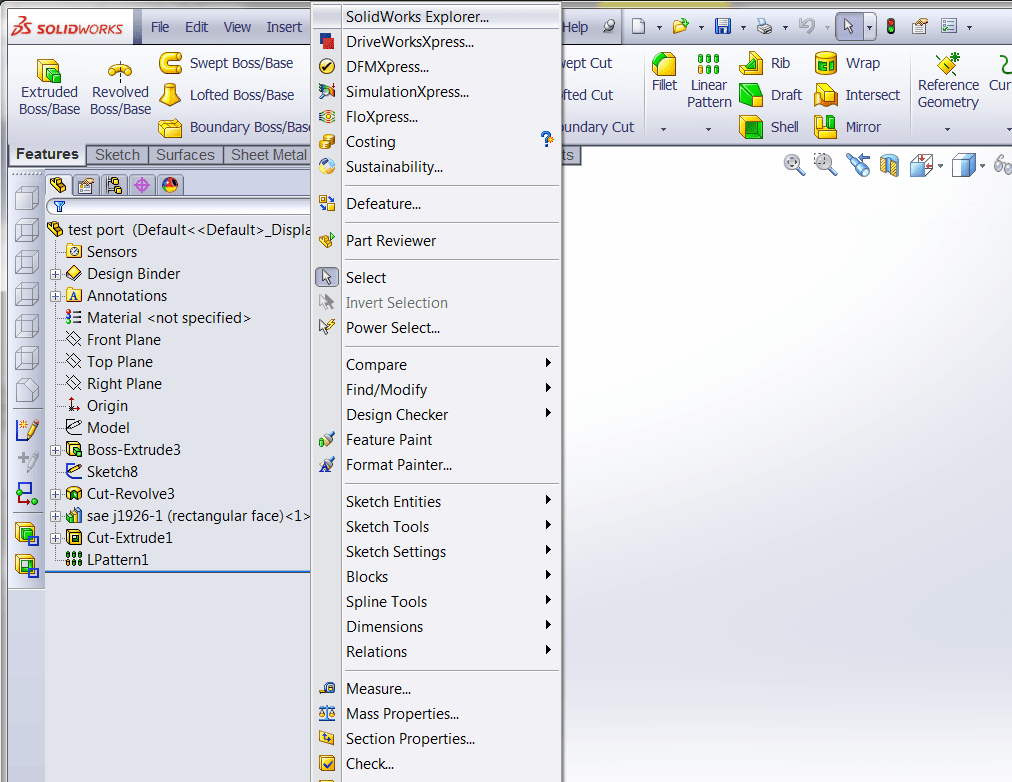Select the Shell feature tool
Screen dimensions: 1012x782
pos(769,127)
